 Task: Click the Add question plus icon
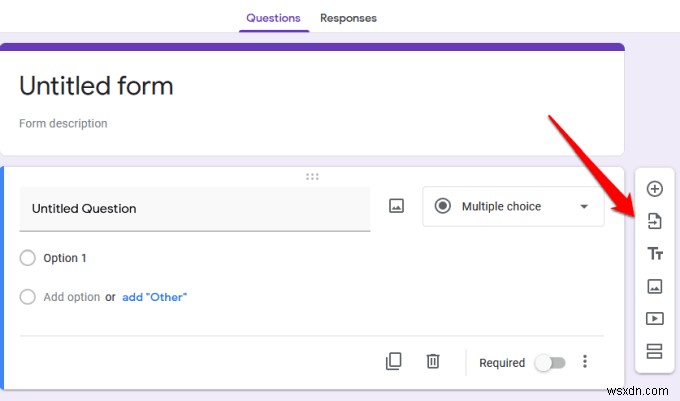pyautogui.click(x=655, y=189)
